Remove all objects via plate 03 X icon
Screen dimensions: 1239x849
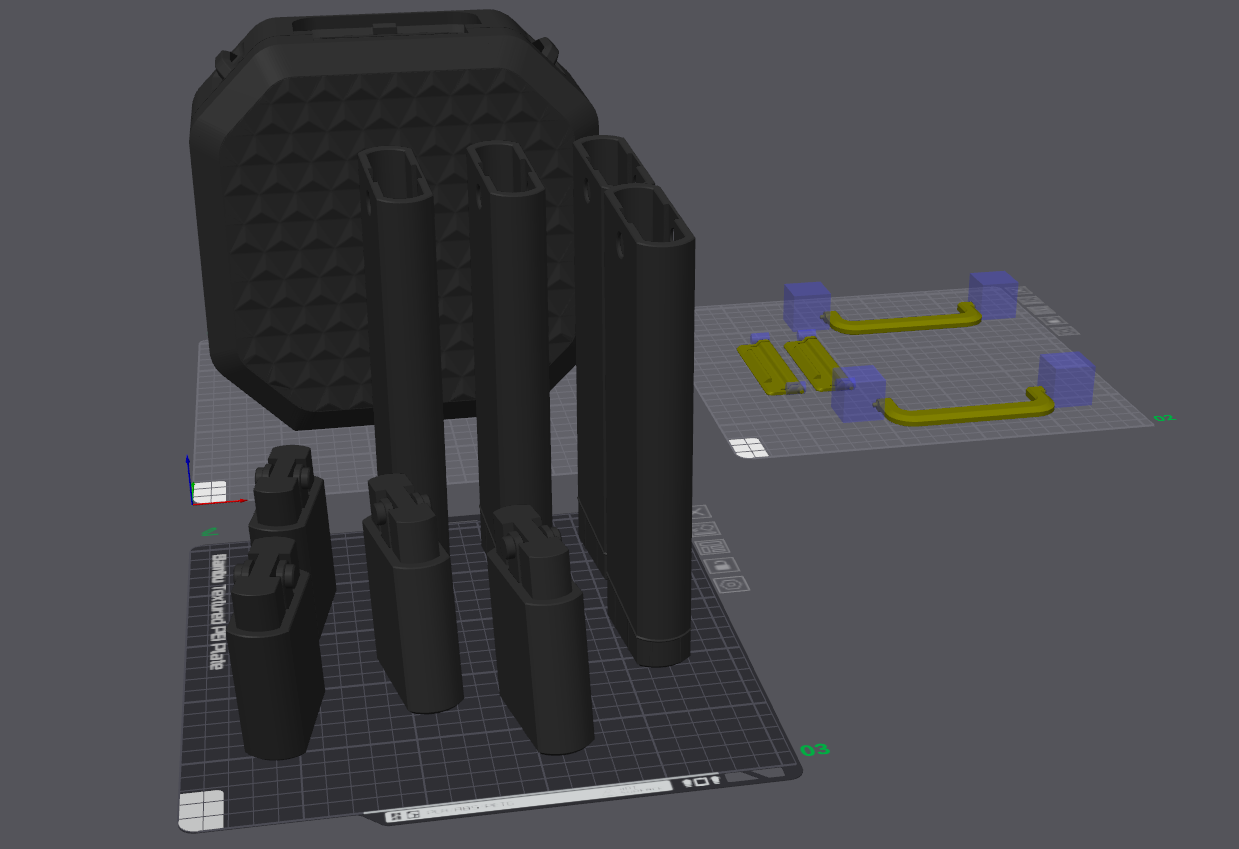(x=699, y=512)
